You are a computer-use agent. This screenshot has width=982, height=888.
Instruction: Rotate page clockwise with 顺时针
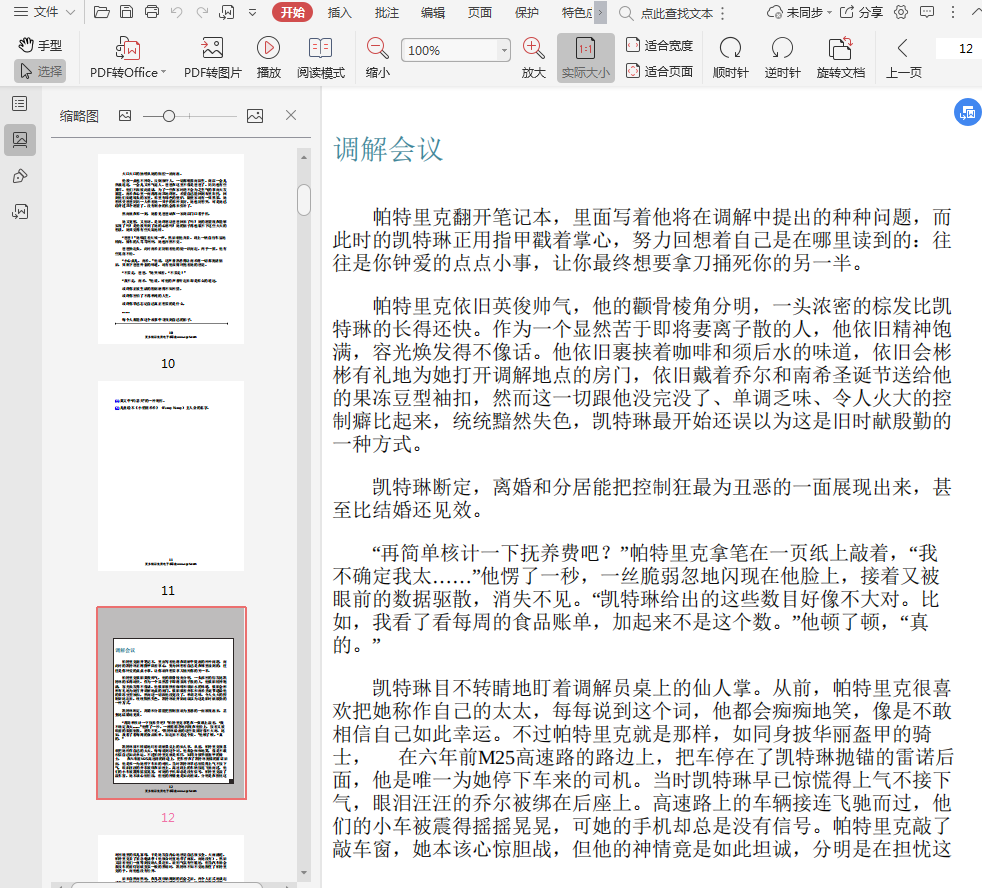click(730, 48)
